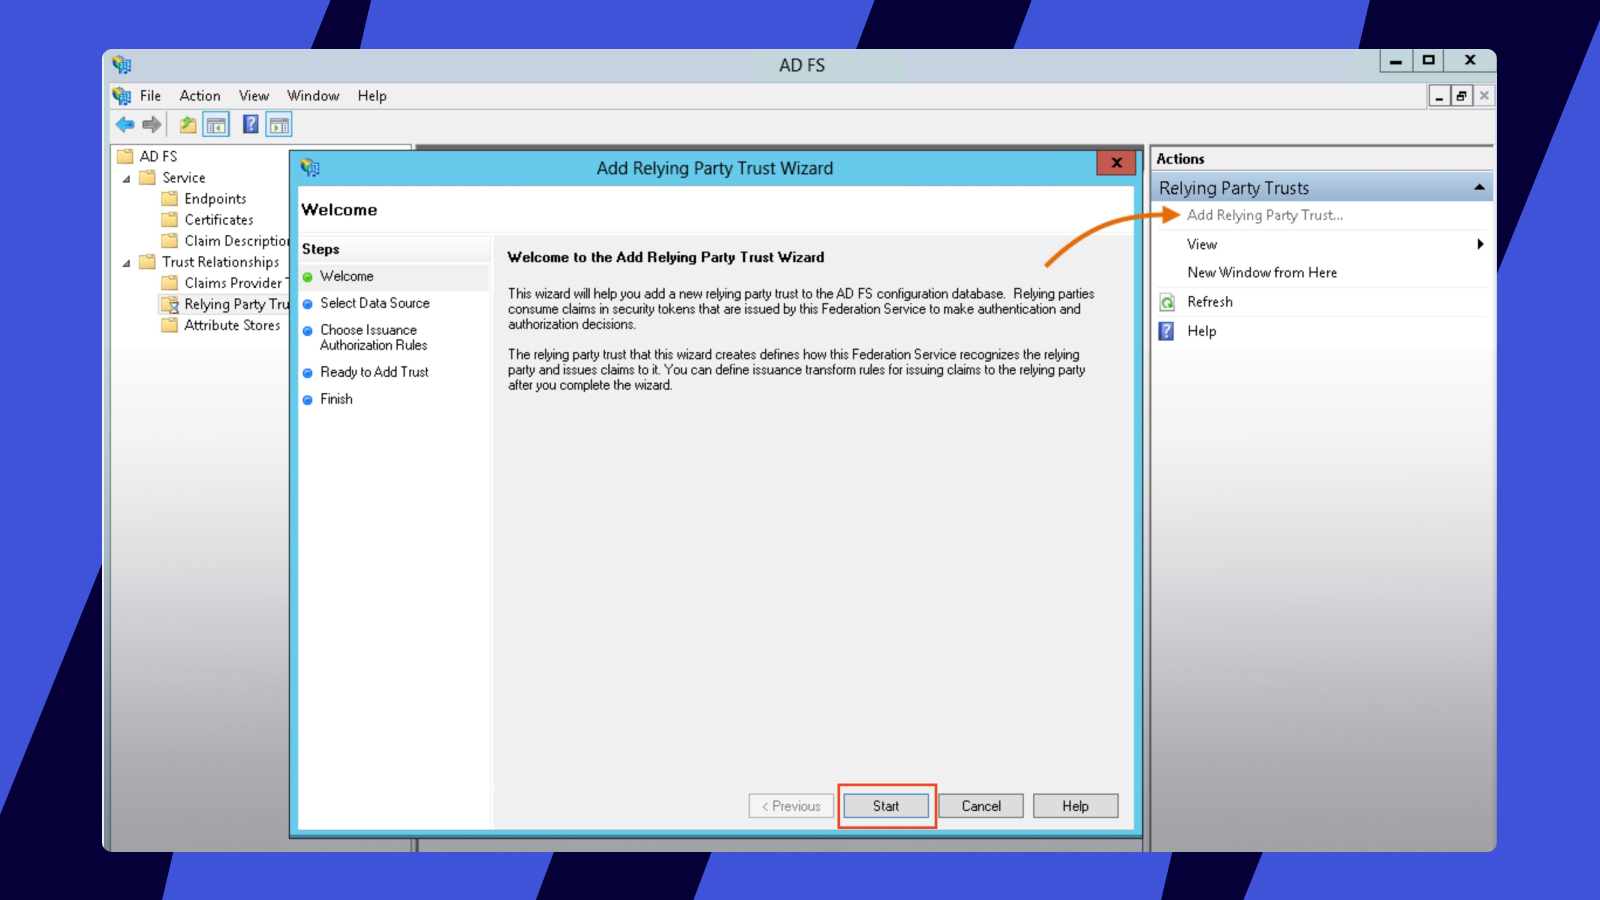Click the AD FS root folder icon
This screenshot has height=900, width=1600.
point(125,156)
